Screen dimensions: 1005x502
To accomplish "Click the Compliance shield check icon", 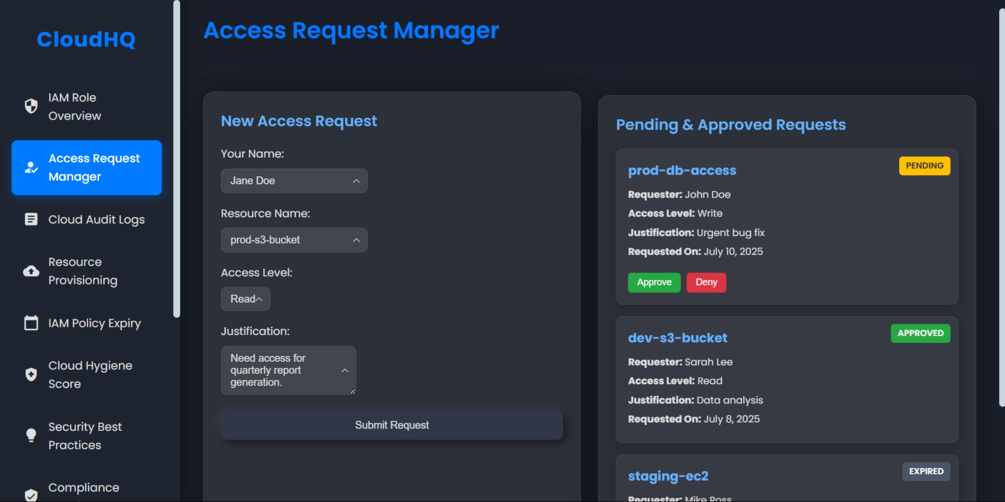I will pos(31,494).
